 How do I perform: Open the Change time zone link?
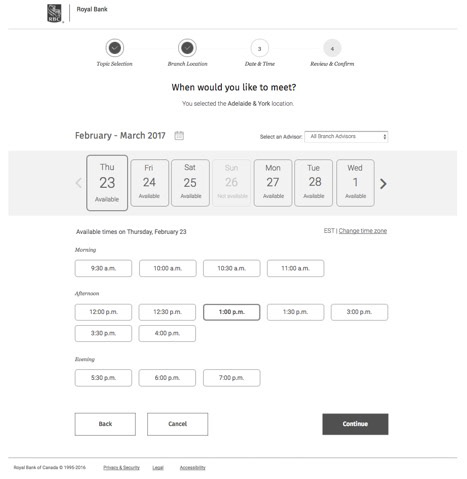pyautogui.click(x=363, y=231)
